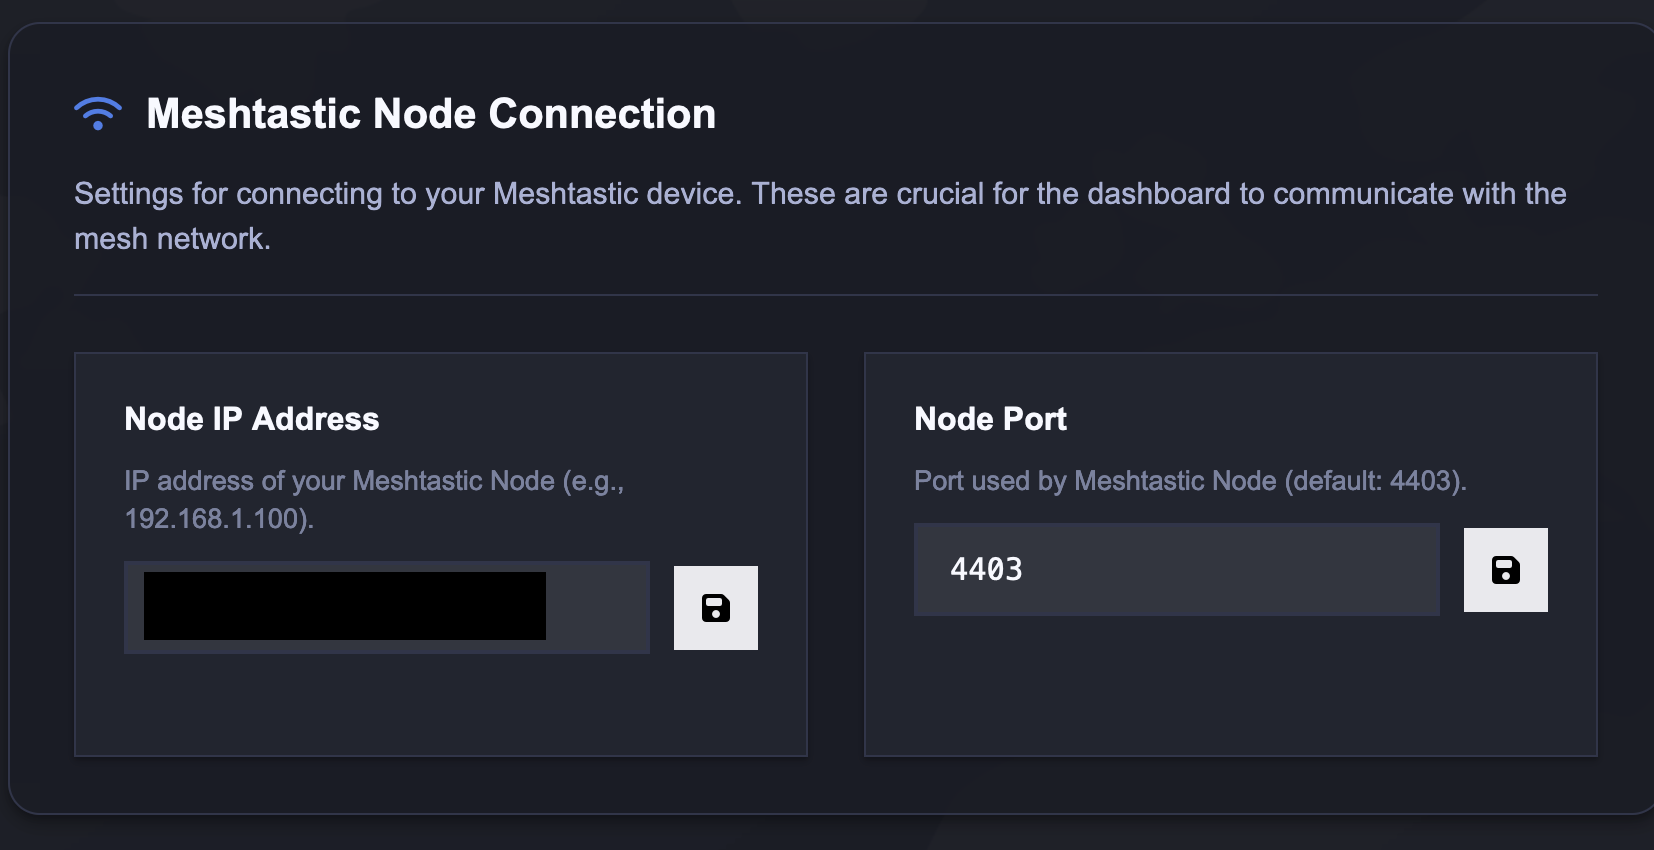This screenshot has height=850, width=1654.
Task: Click the Wi-Fi icon beside the heading
Action: (x=98, y=114)
